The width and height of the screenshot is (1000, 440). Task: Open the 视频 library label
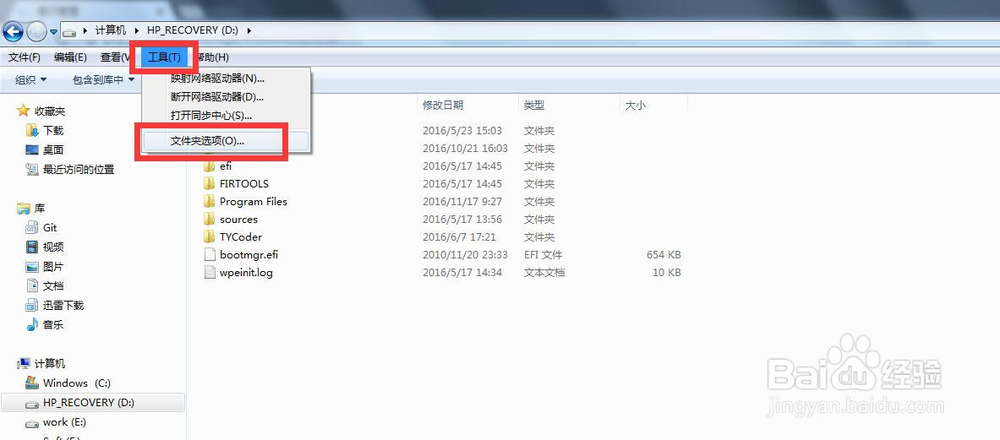pyautogui.click(x=54, y=247)
